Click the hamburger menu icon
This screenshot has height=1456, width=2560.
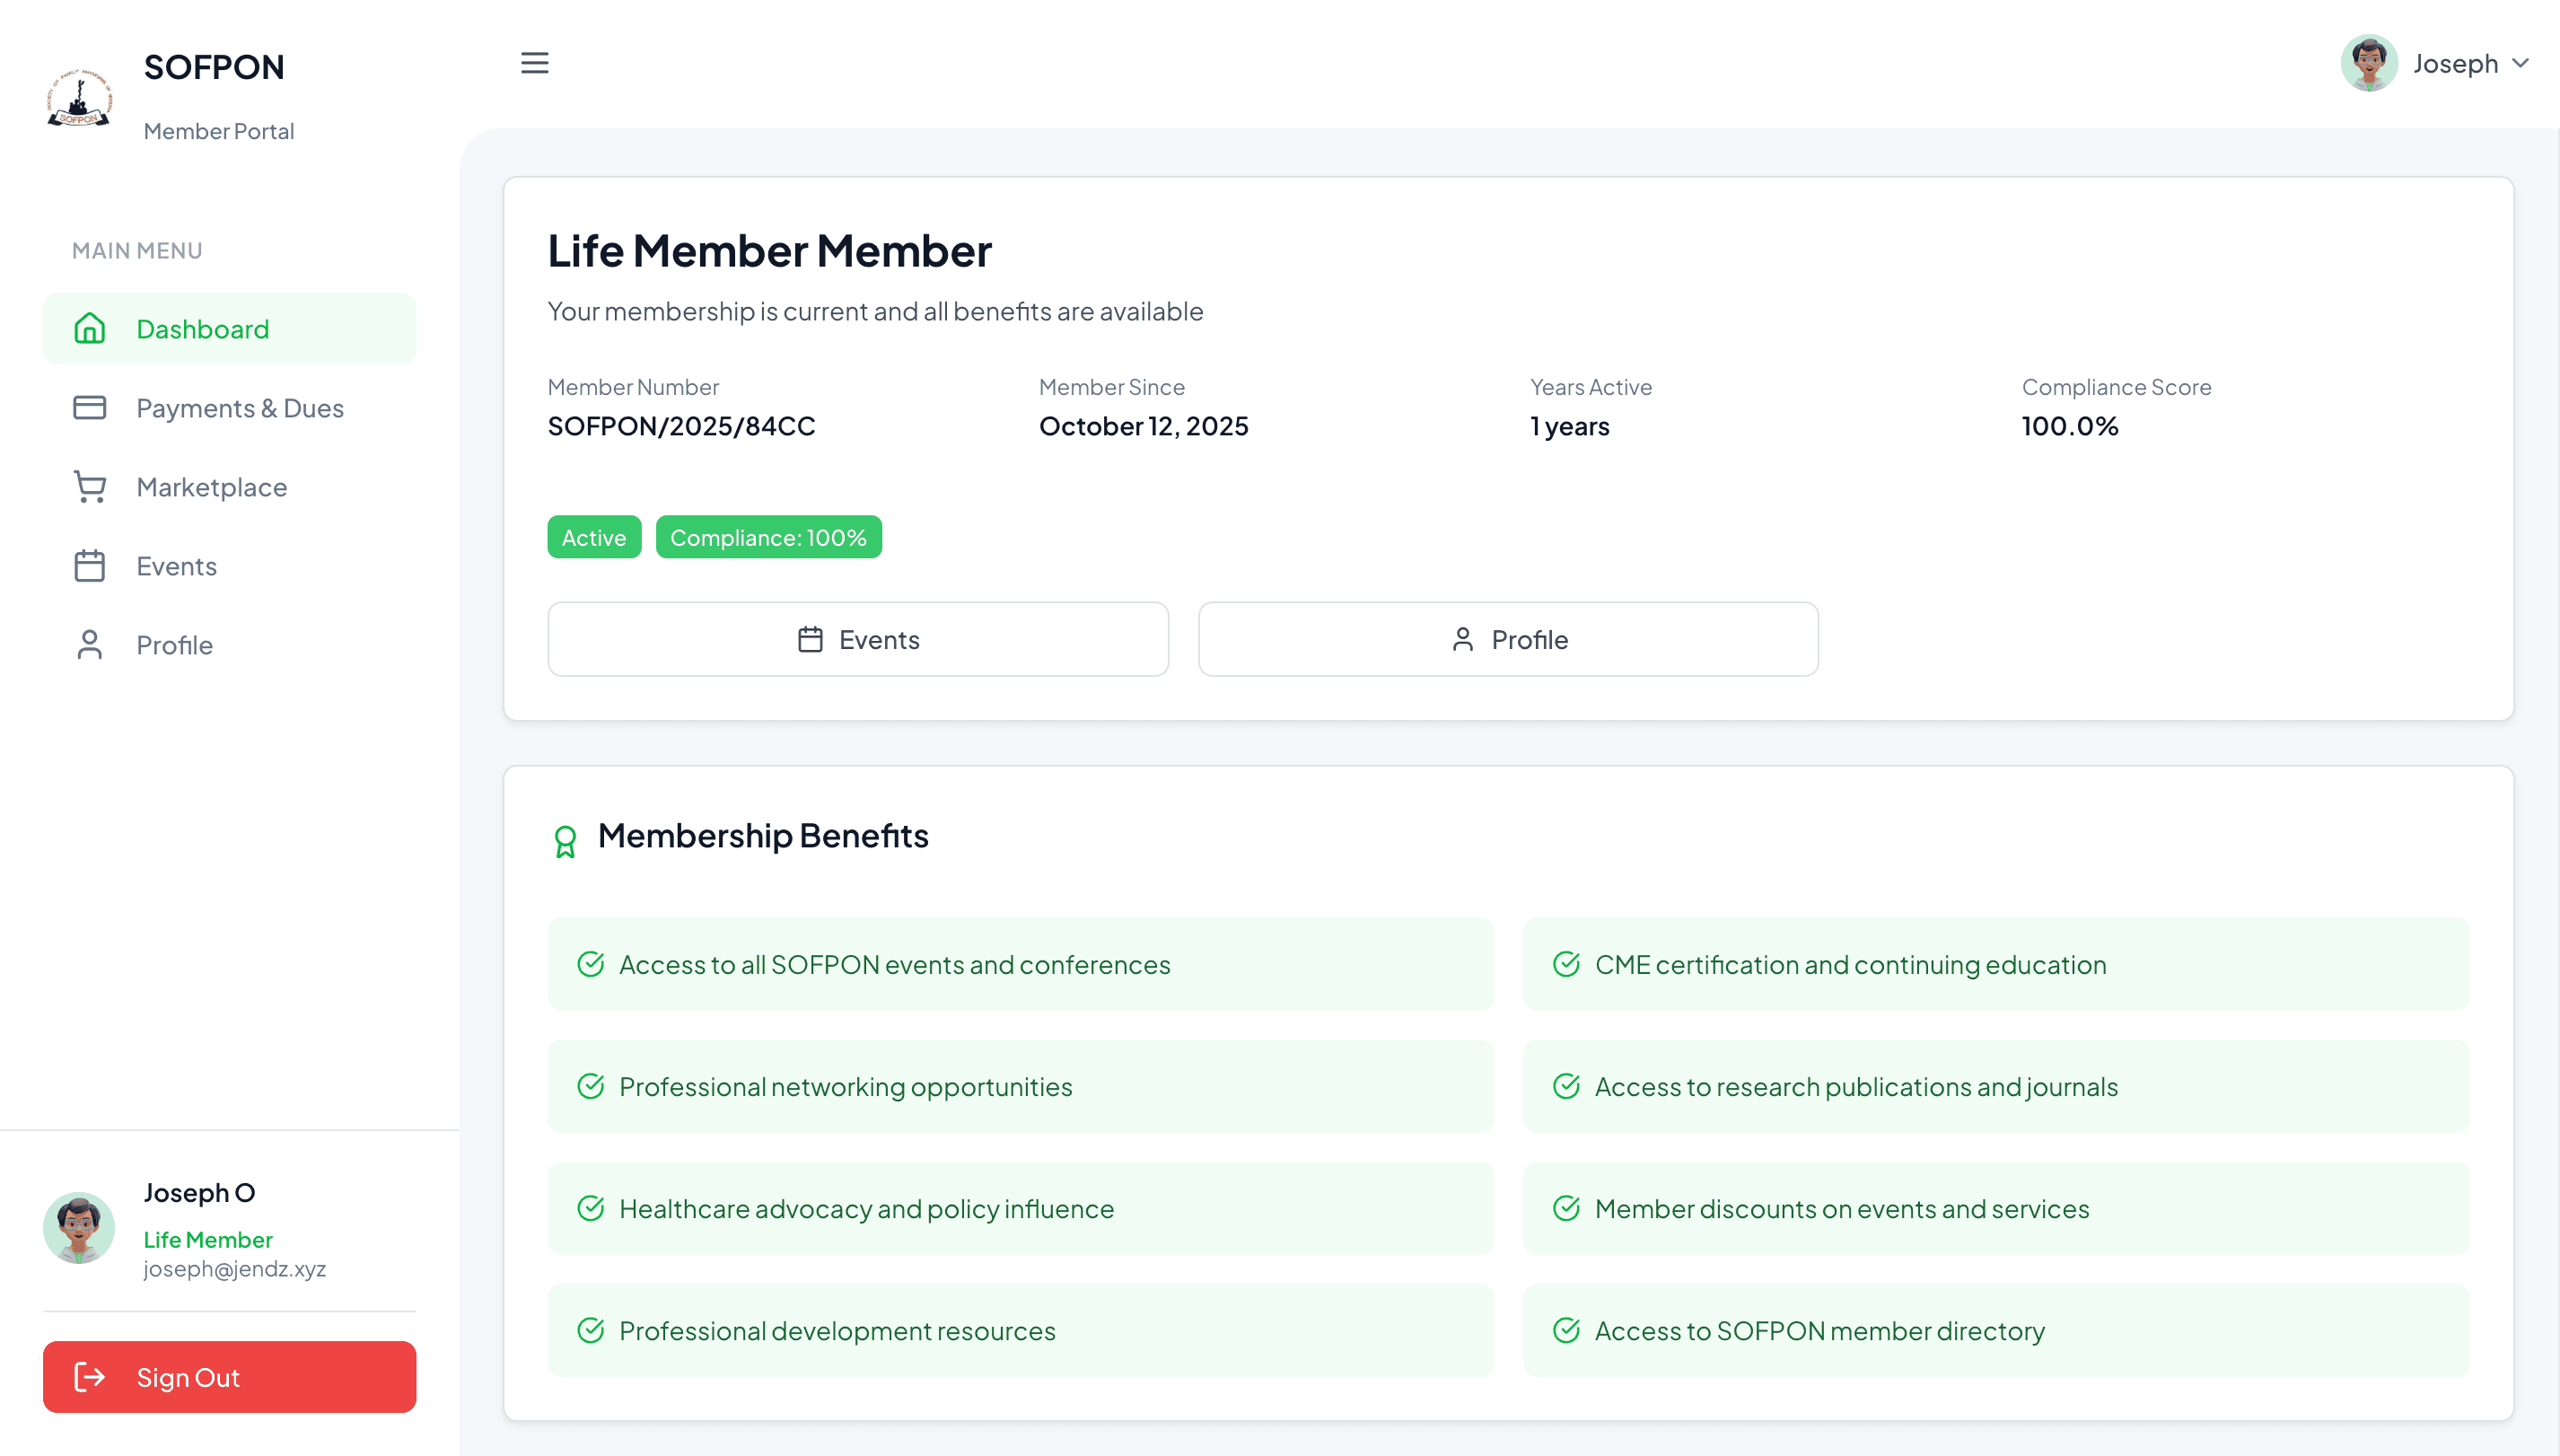534,63
